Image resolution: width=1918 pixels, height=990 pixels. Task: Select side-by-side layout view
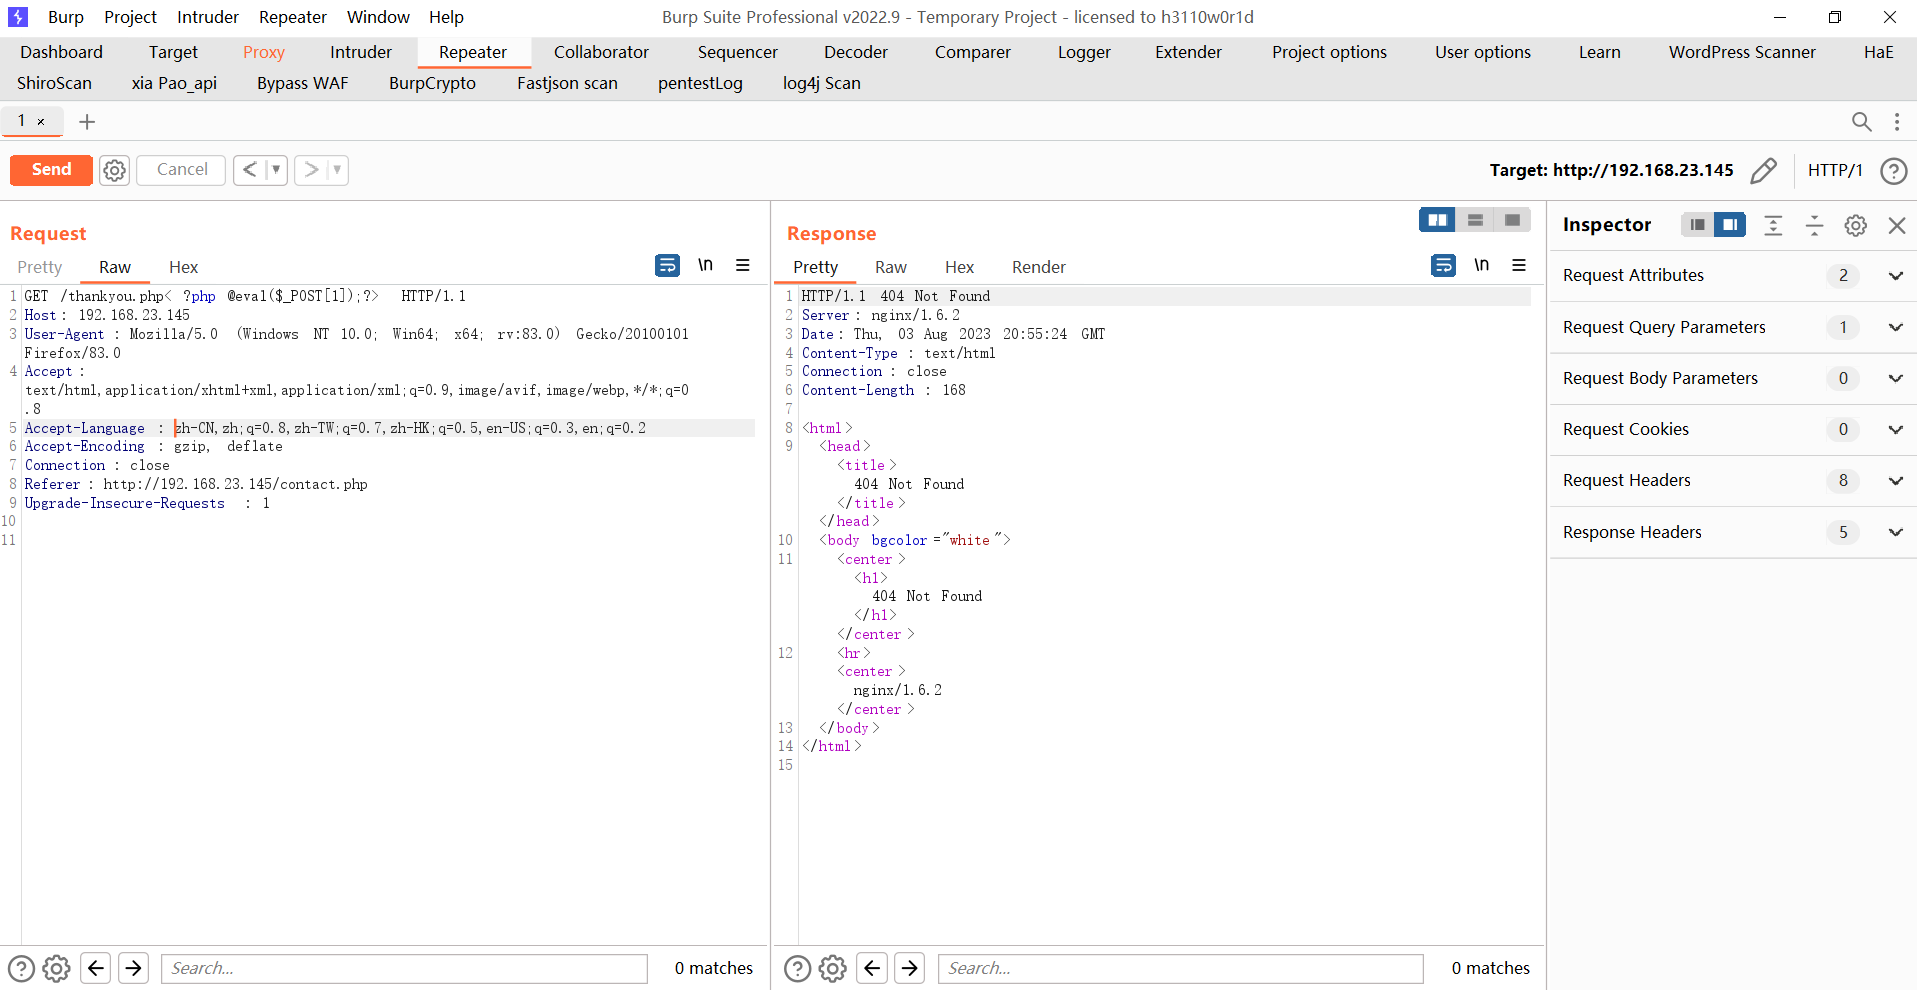point(1437,220)
